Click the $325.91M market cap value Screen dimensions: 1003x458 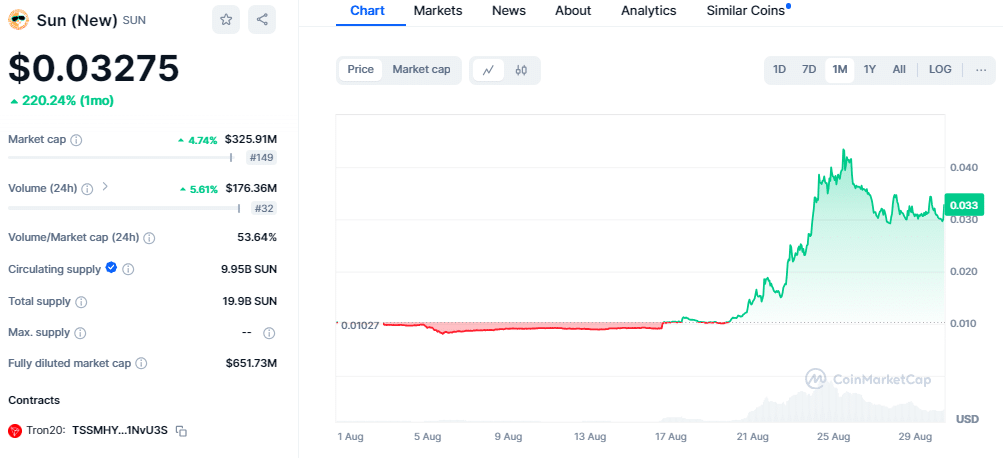coord(251,139)
